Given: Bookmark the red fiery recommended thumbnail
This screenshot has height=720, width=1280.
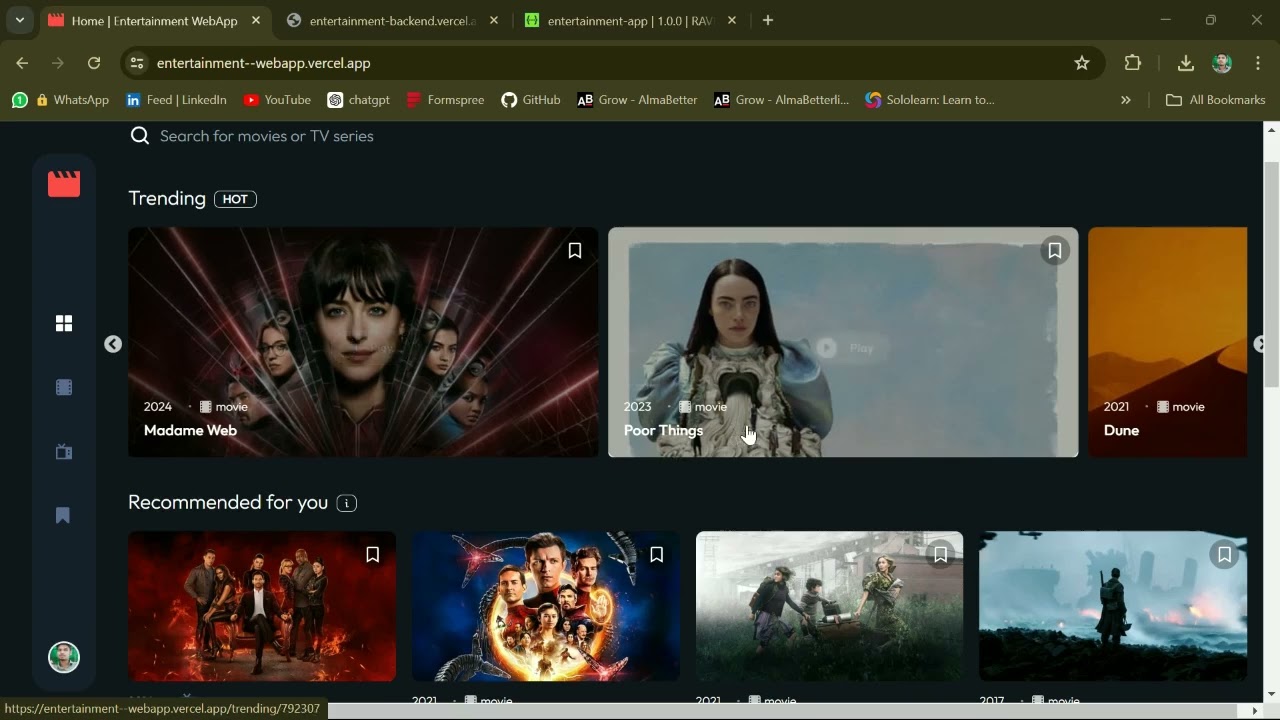Looking at the screenshot, I should pyautogui.click(x=373, y=554).
